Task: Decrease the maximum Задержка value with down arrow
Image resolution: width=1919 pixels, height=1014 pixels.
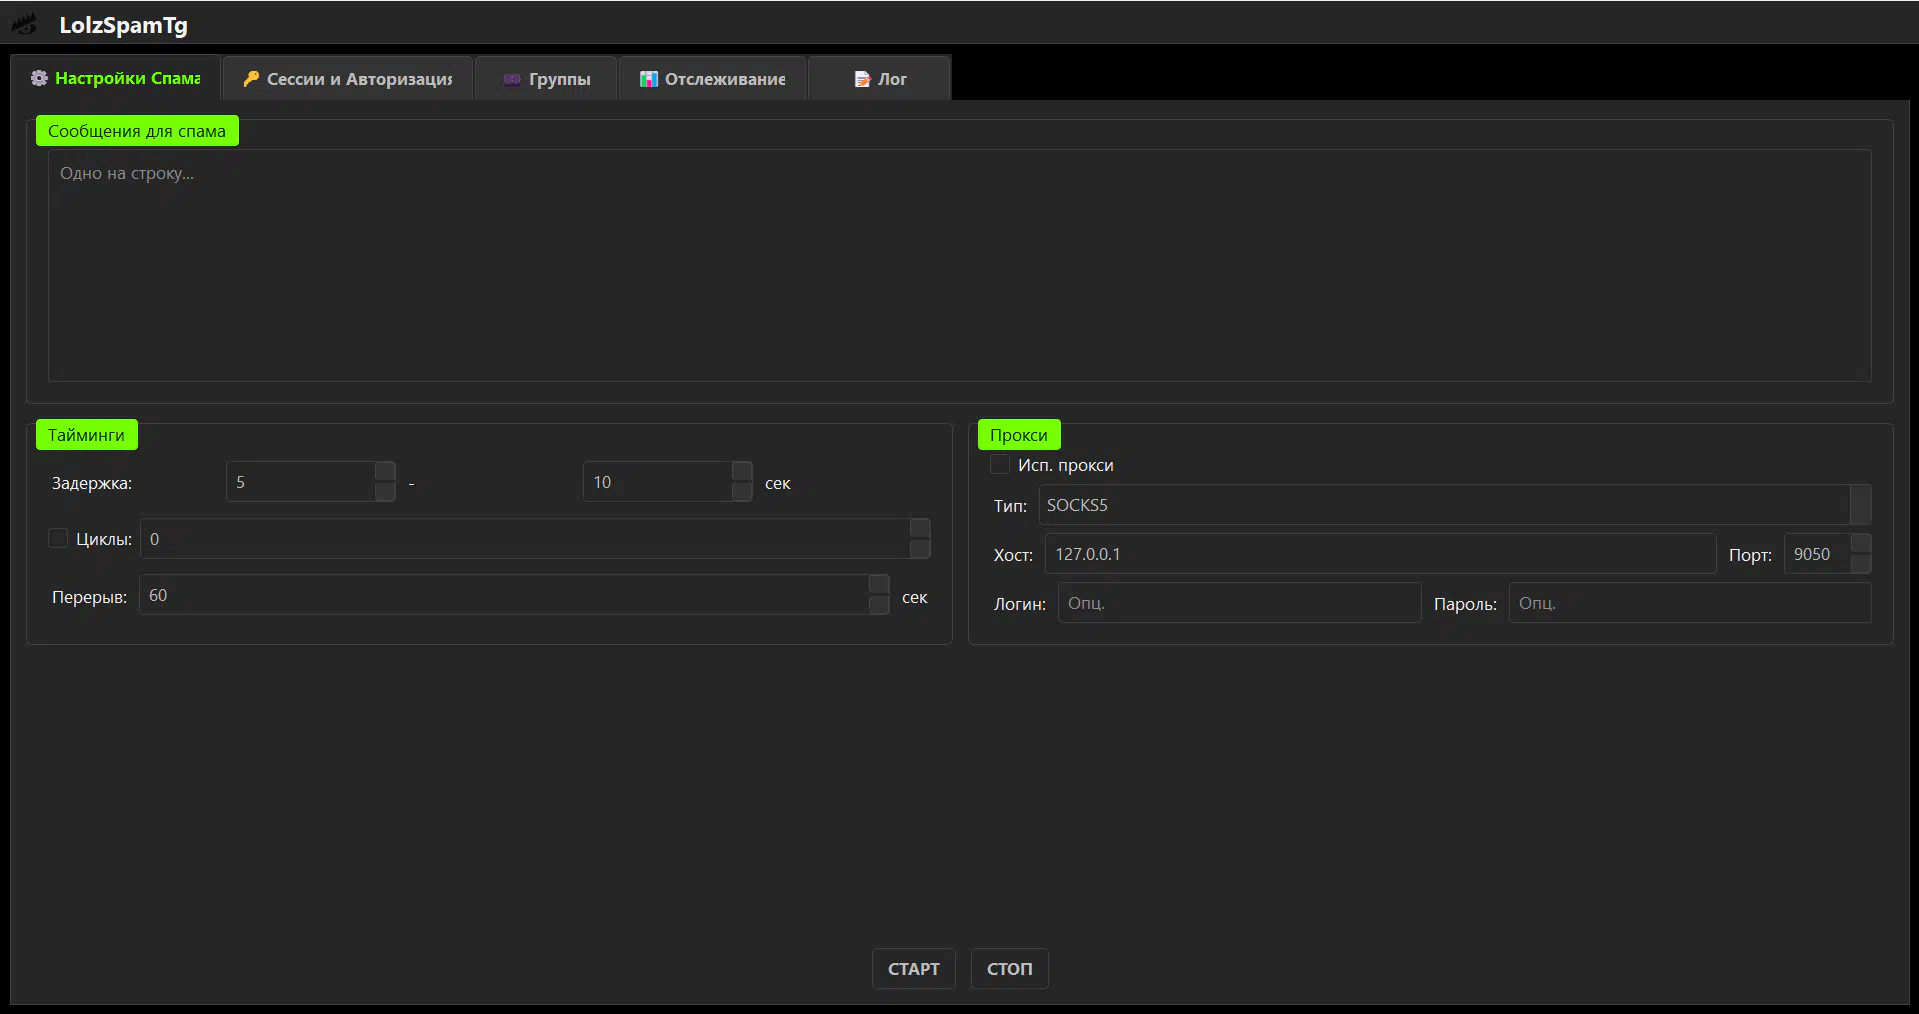Action: click(742, 492)
